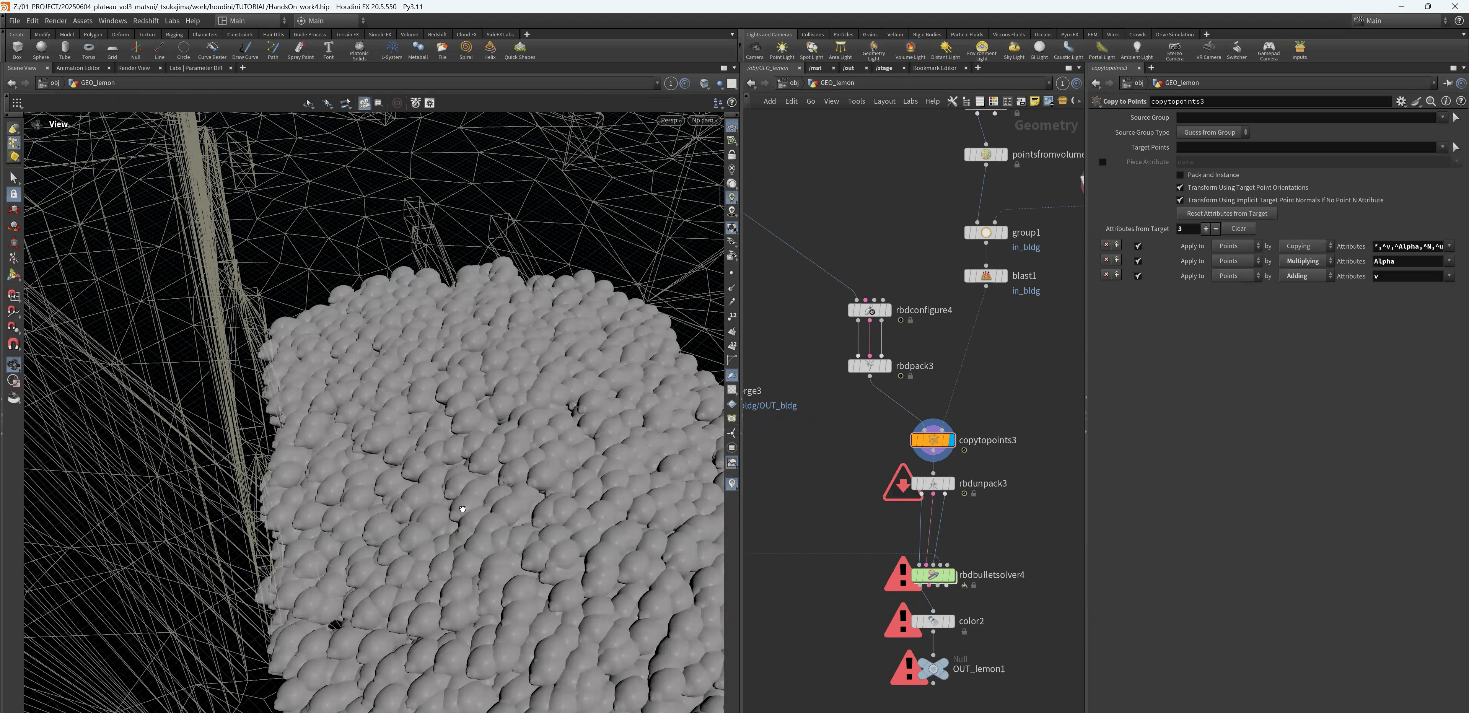This screenshot has height=713, width=1469.
Task: Open the Source Group Type dropdown
Action: click(x=1213, y=132)
